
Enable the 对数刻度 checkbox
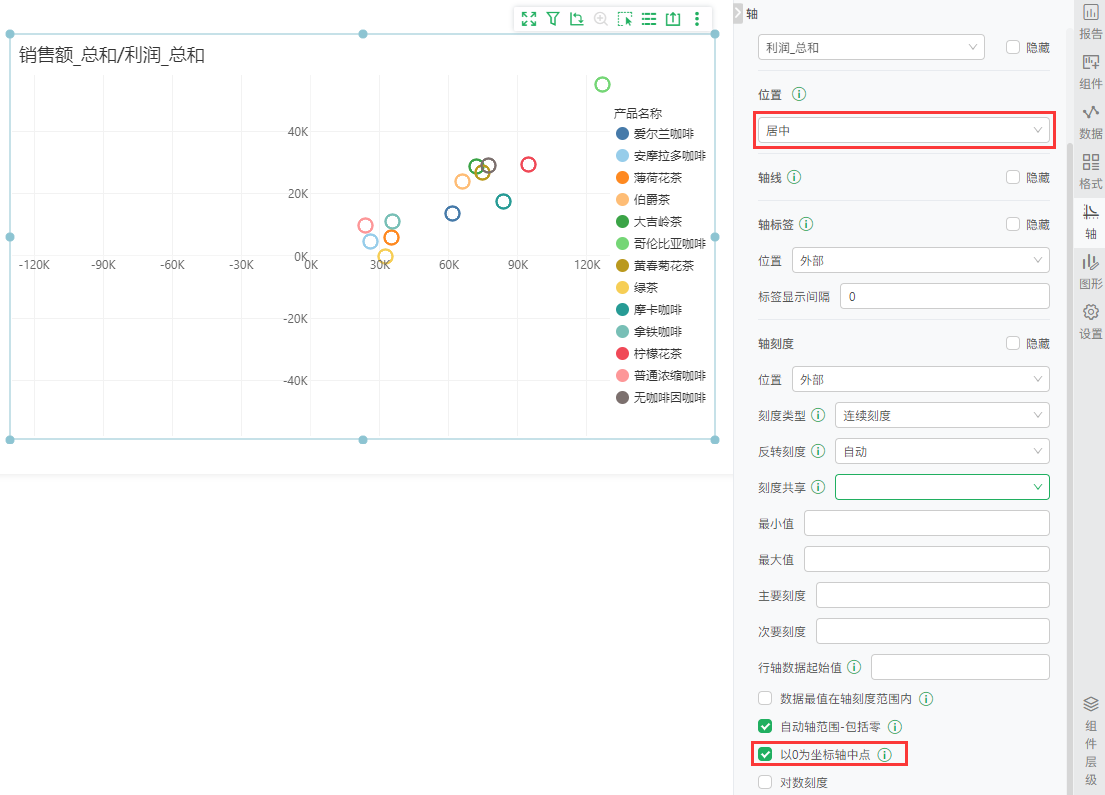tap(765, 782)
